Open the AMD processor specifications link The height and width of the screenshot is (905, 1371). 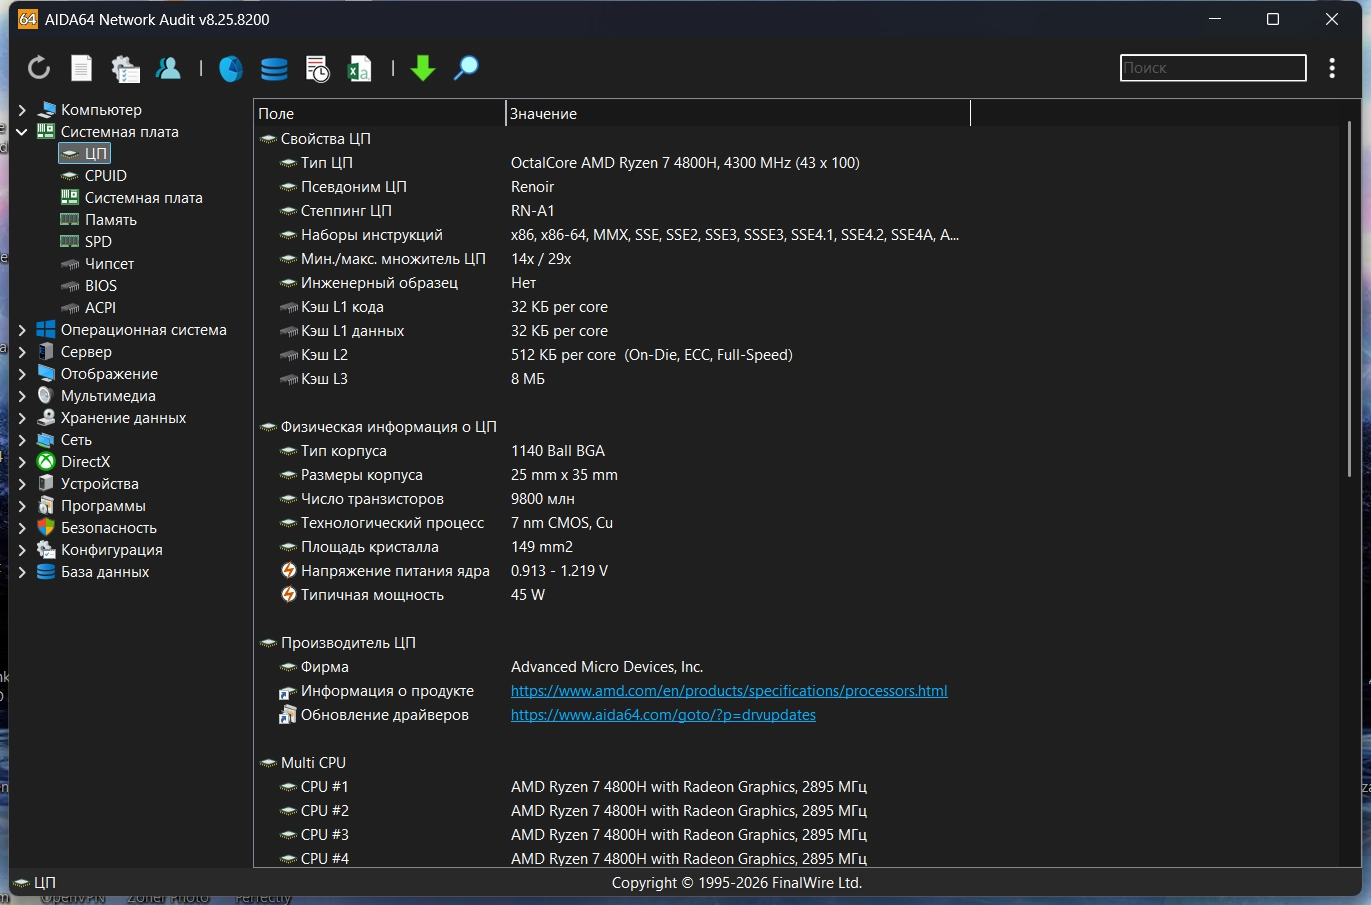tap(728, 691)
